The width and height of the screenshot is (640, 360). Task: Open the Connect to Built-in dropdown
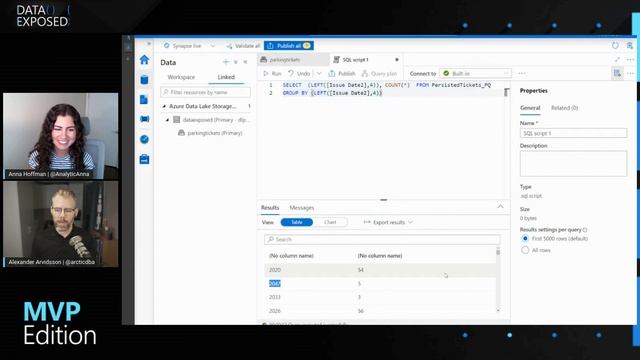click(476, 73)
